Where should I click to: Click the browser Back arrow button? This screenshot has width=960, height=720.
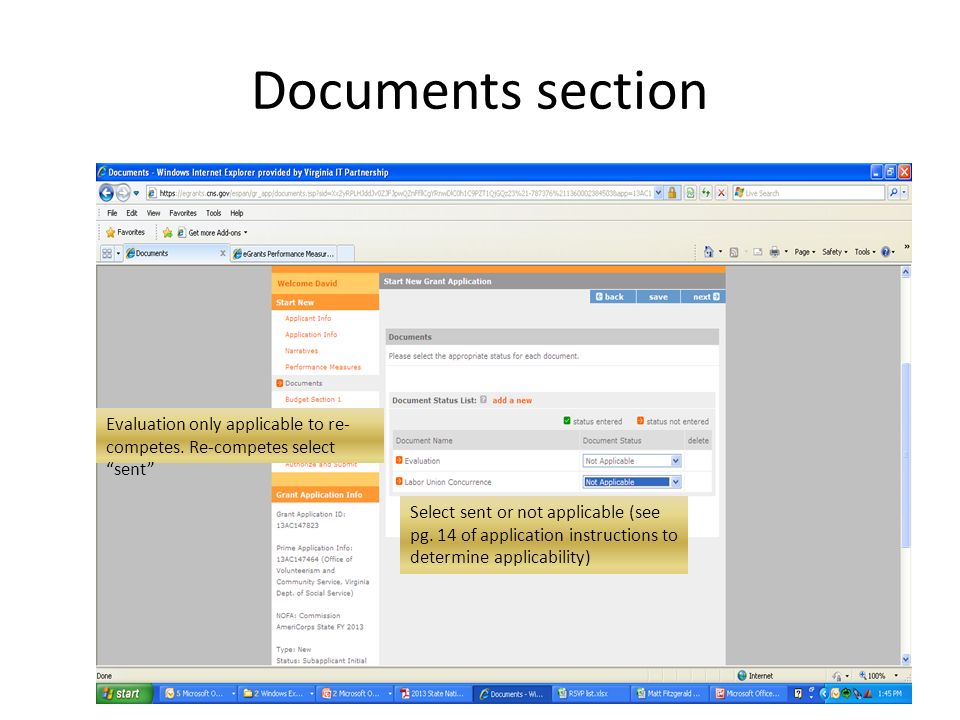click(x=106, y=193)
